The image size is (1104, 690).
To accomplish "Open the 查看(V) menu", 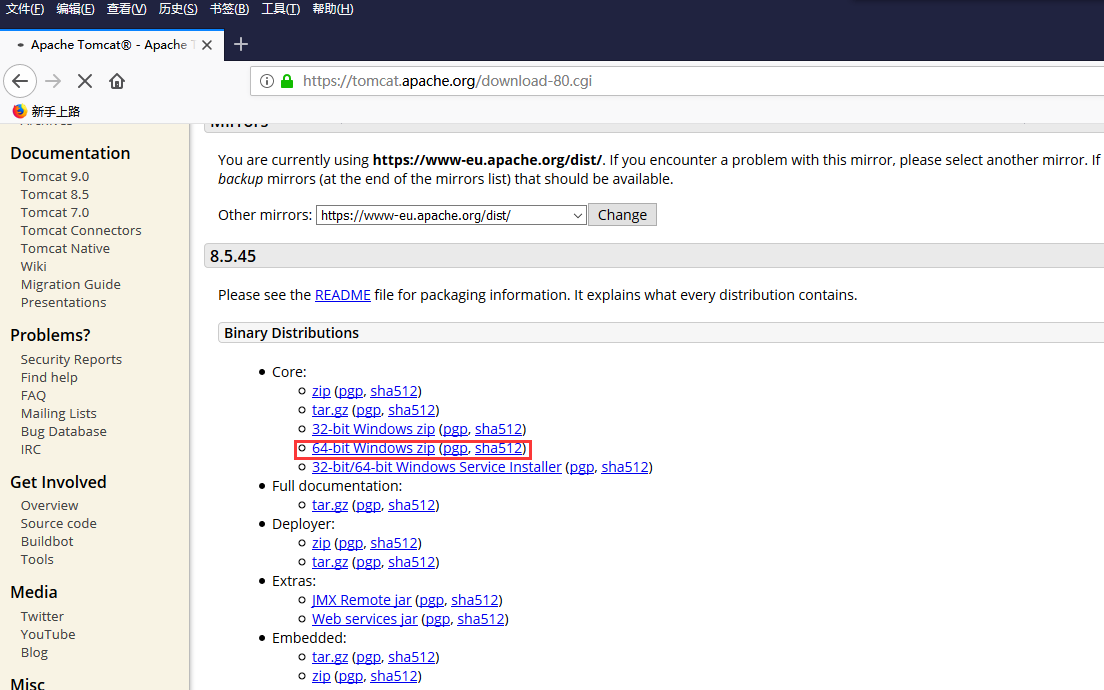I will [x=127, y=8].
